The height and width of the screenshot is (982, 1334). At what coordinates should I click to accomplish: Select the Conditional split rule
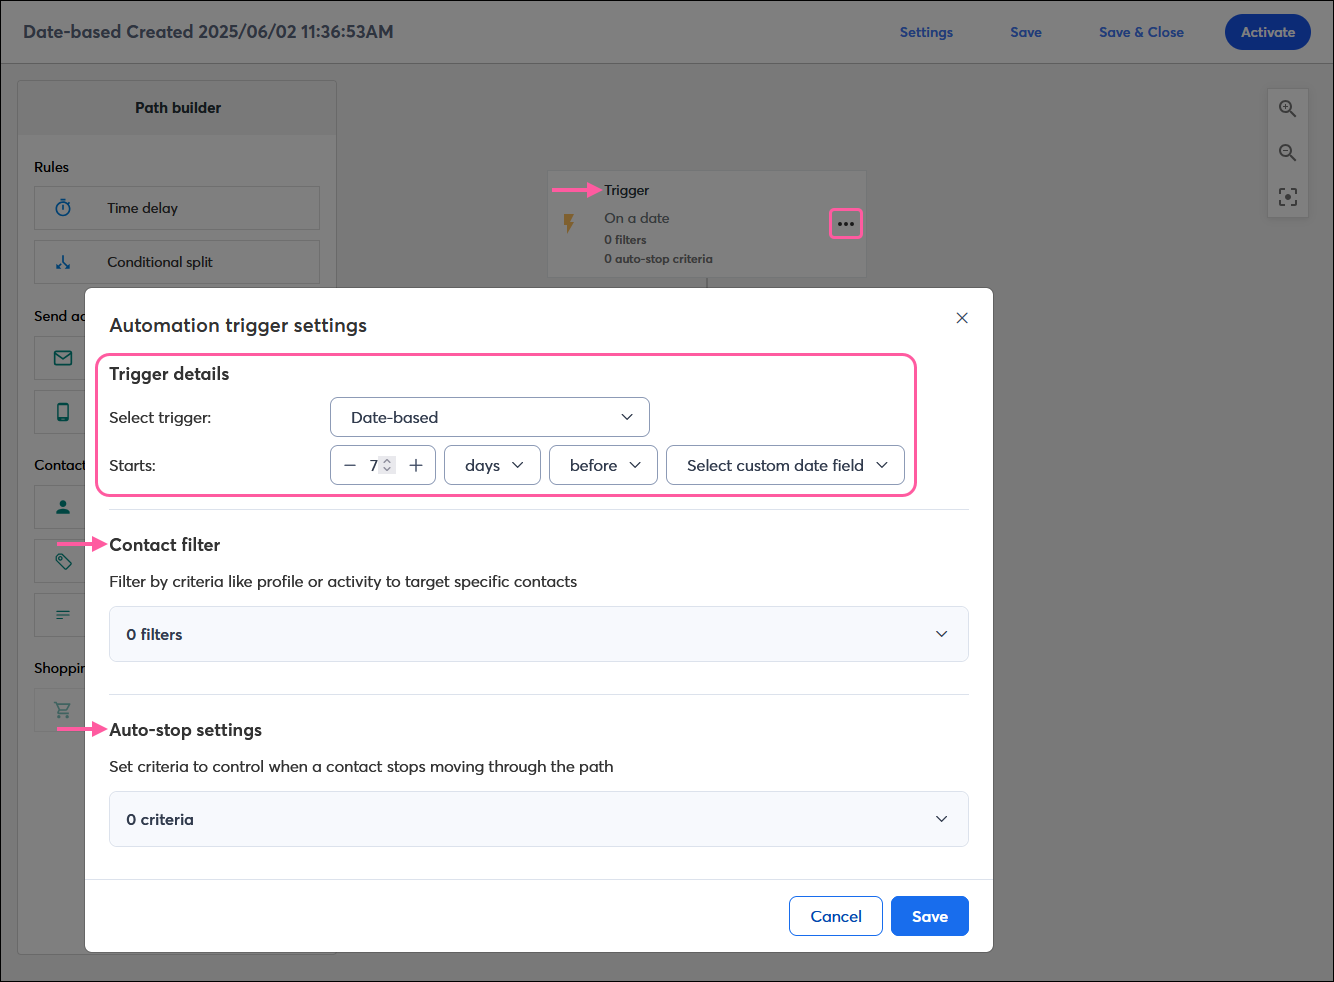(177, 262)
